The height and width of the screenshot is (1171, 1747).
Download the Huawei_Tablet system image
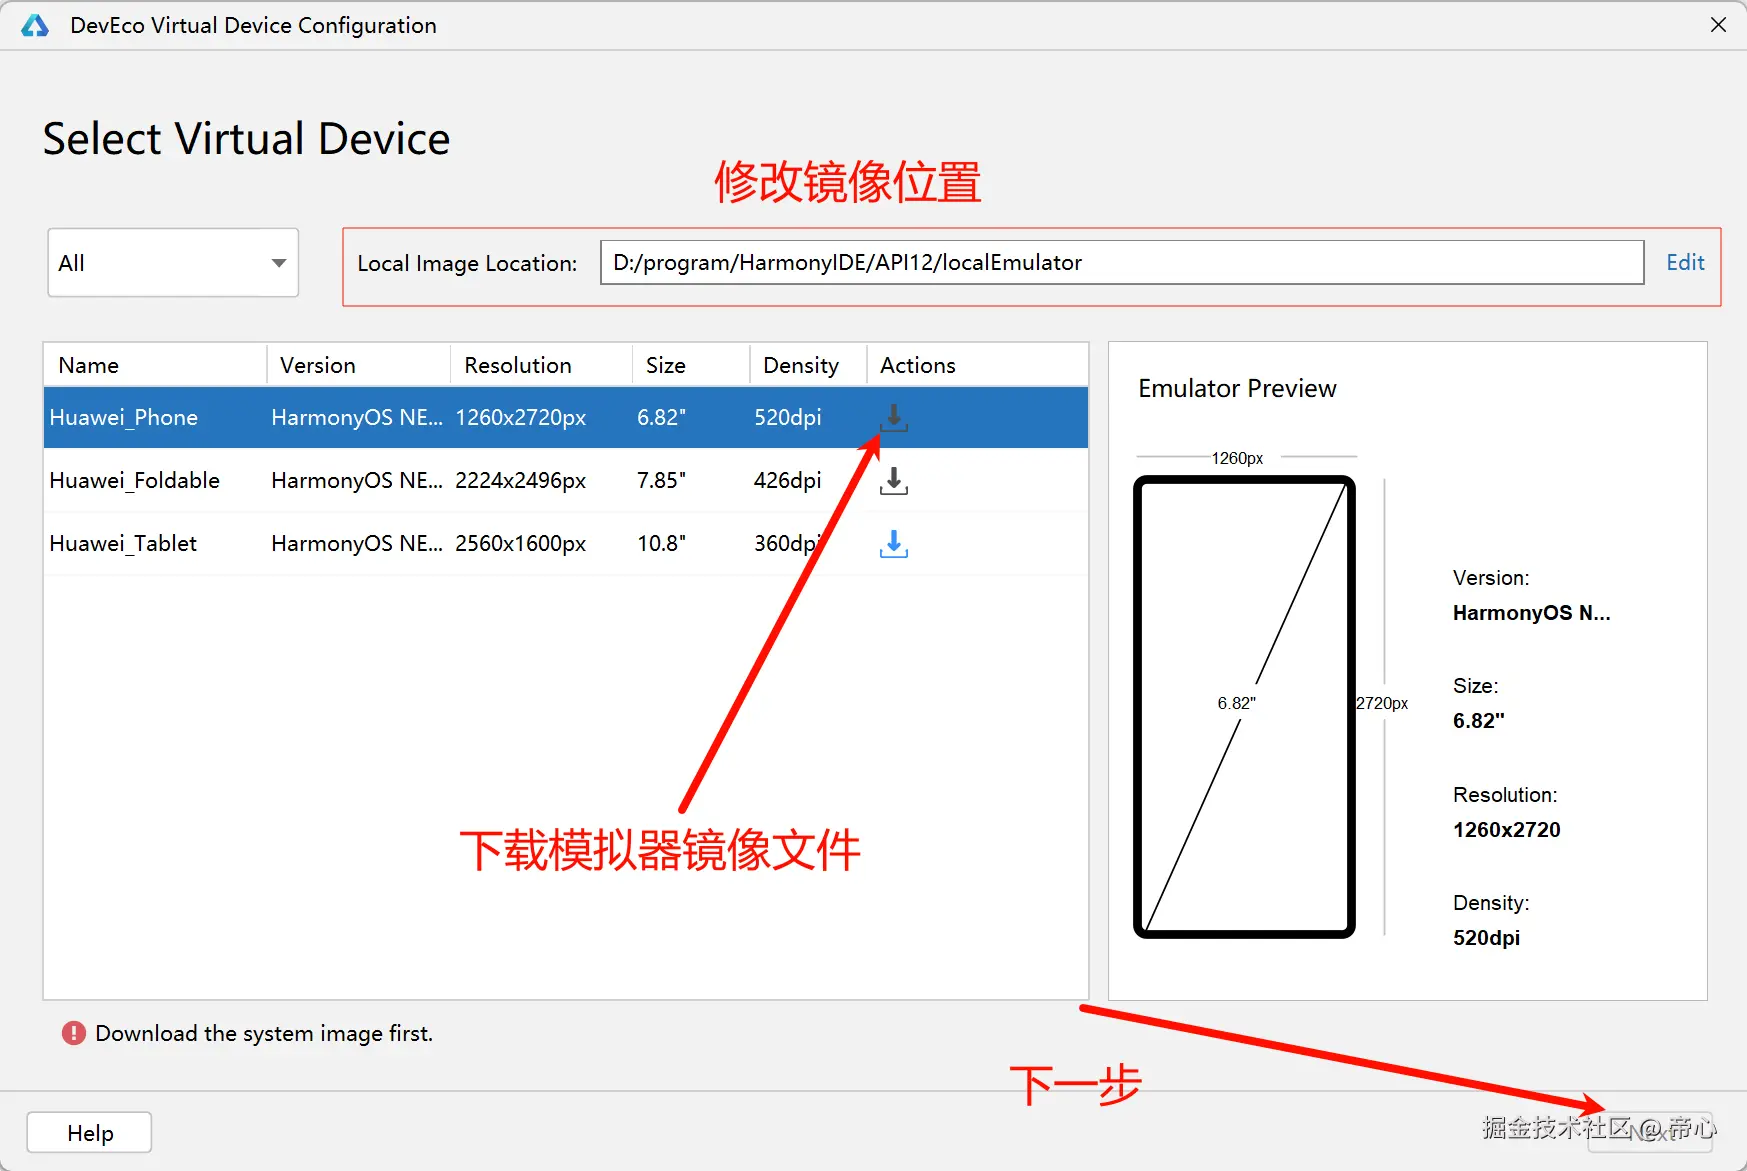pyautogui.click(x=894, y=544)
